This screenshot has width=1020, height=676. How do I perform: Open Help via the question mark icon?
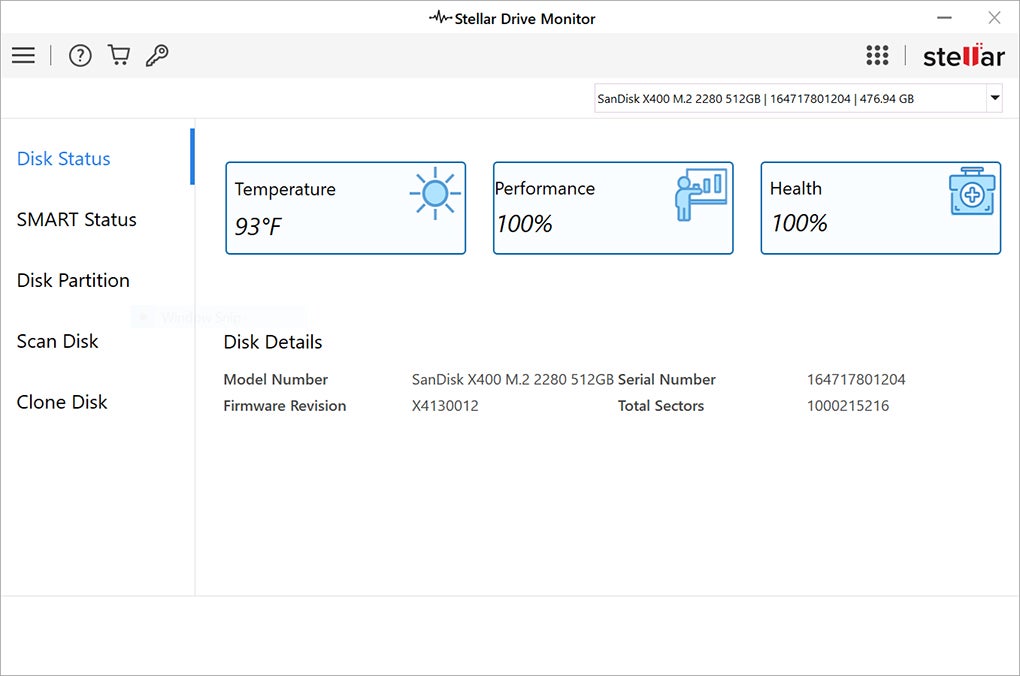pos(80,55)
